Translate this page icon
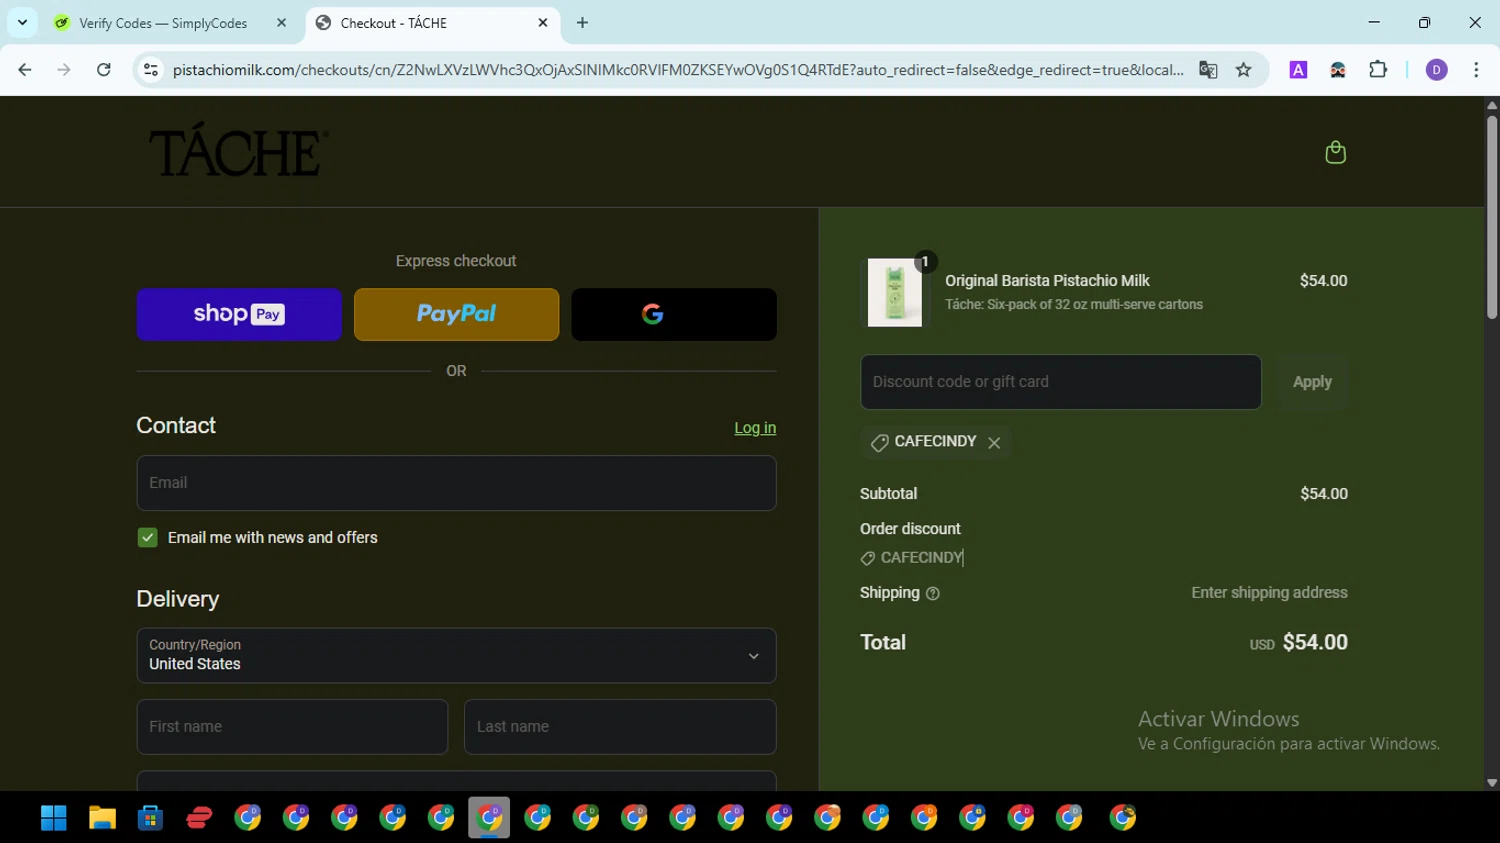The width and height of the screenshot is (1500, 843). [x=1208, y=70]
